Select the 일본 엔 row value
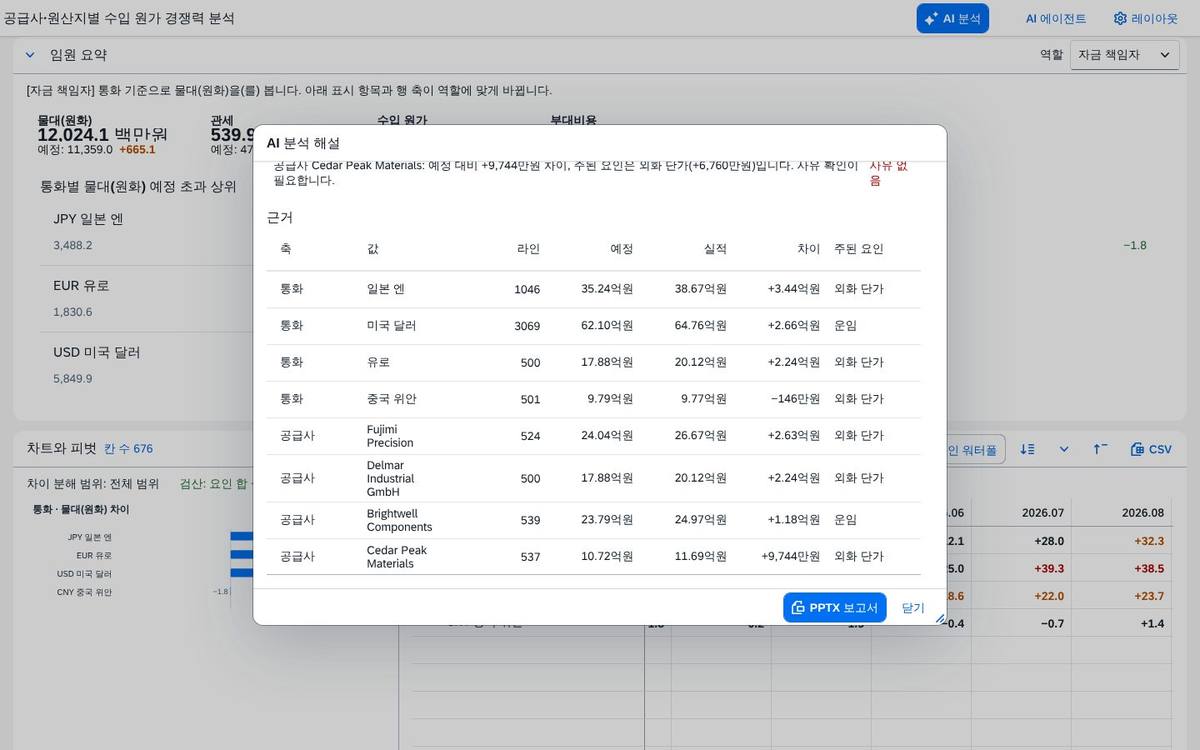The width and height of the screenshot is (1200, 750). [x=385, y=289]
